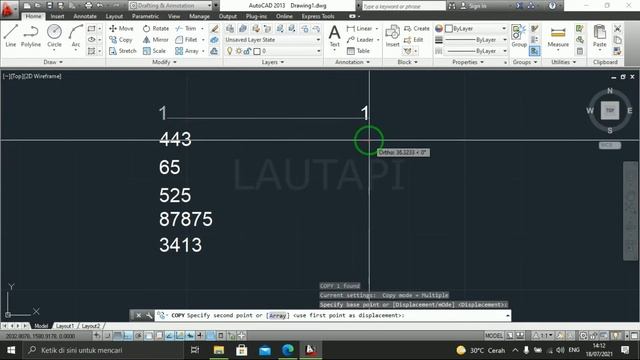
Task: Click the object color wheel swatch
Action: [x=439, y=28]
